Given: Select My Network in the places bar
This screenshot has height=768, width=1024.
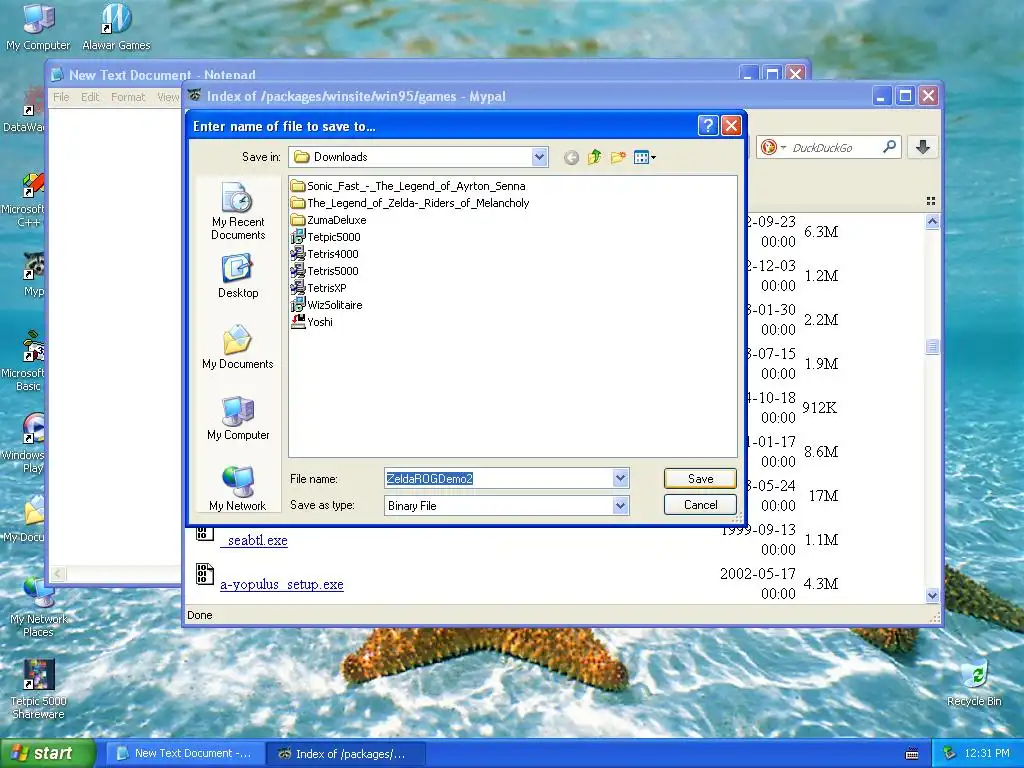Looking at the screenshot, I should tap(238, 488).
